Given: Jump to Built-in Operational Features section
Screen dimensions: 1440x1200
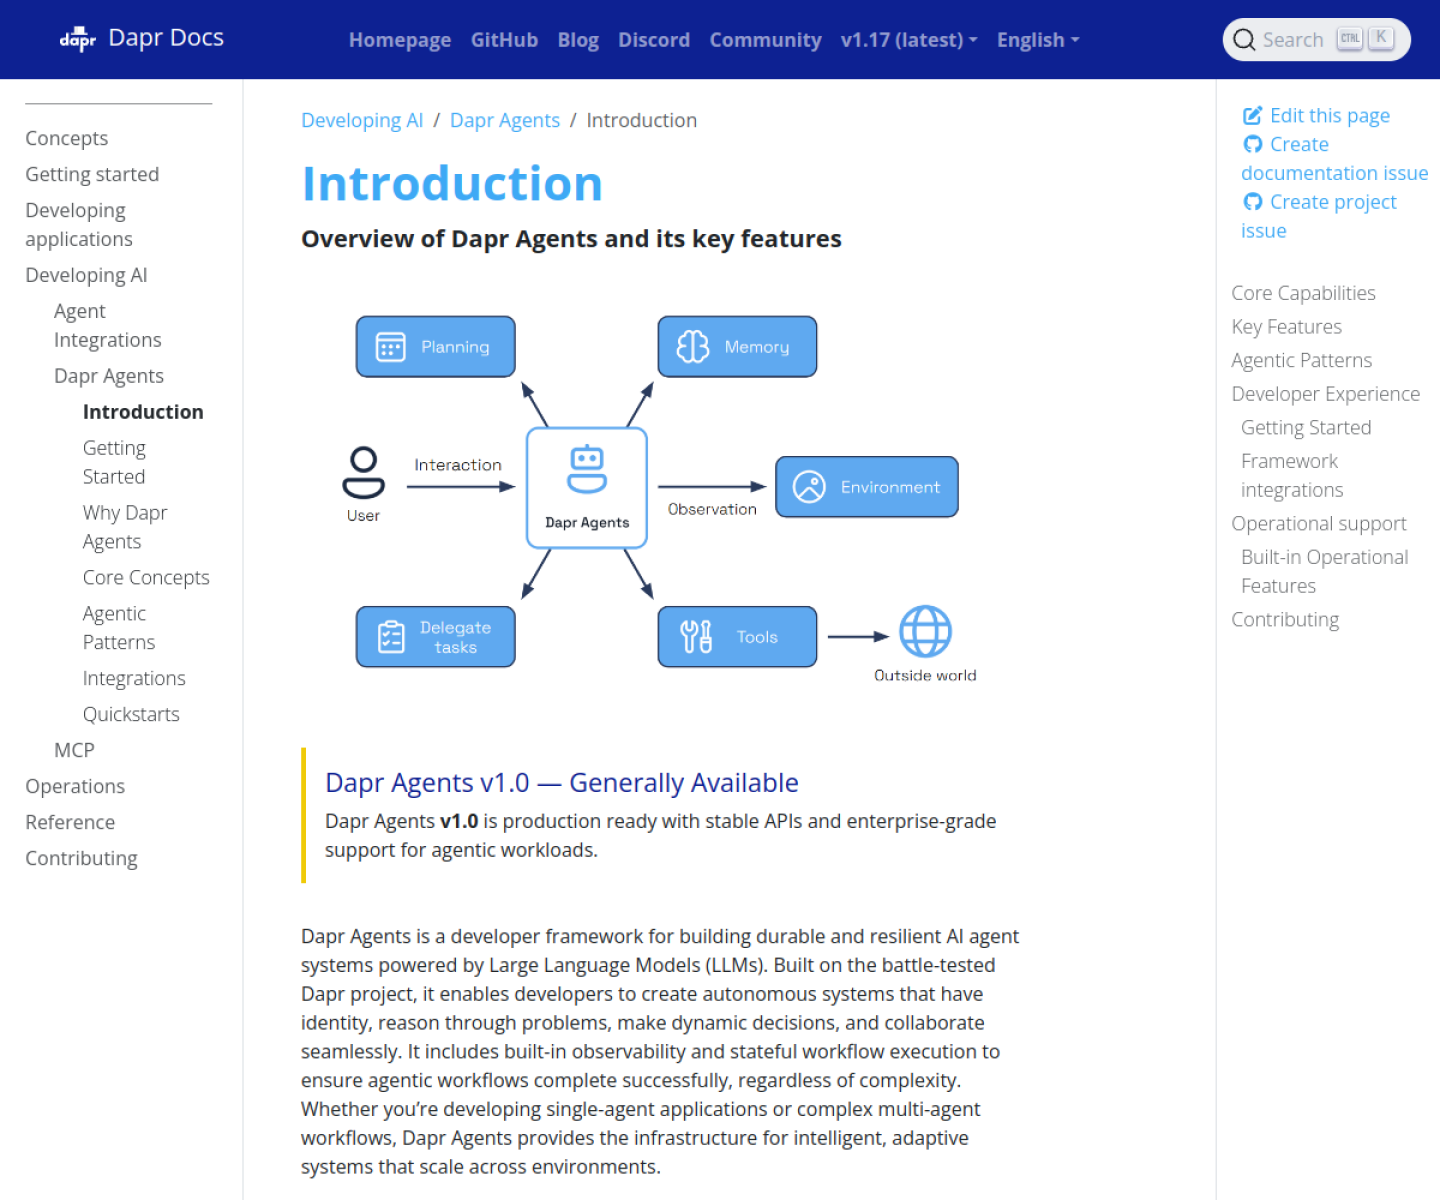Looking at the screenshot, I should pos(1324,571).
